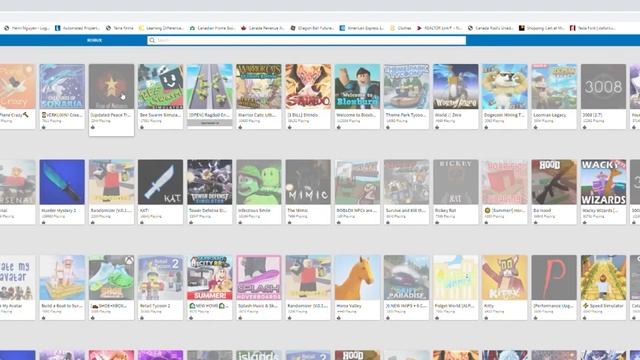The width and height of the screenshot is (640, 360).
Task: Open the Dragon Ball bookmark
Action: [312, 28]
